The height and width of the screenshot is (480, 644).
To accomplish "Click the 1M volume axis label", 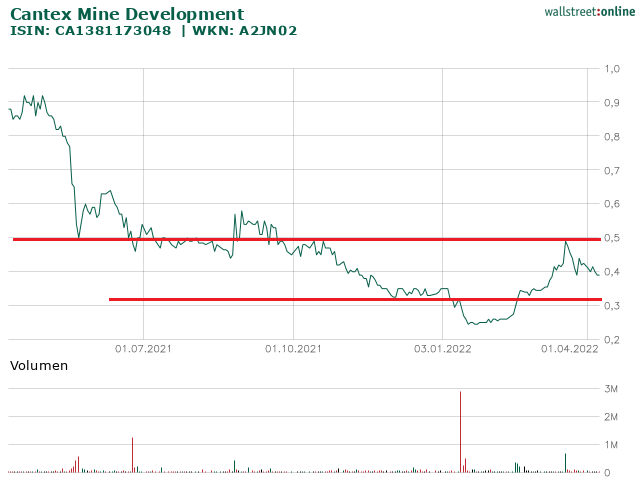I will 611,445.
